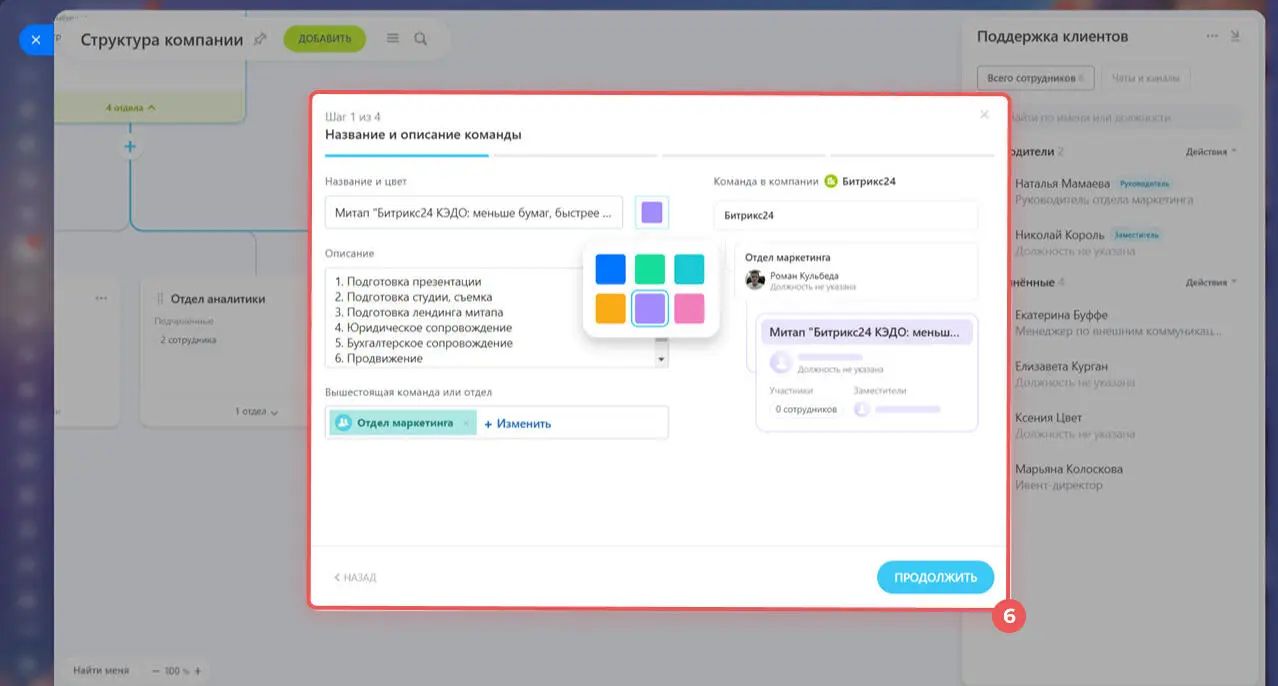Collapse the 4 отдела expander
1278x686 pixels.
point(130,107)
